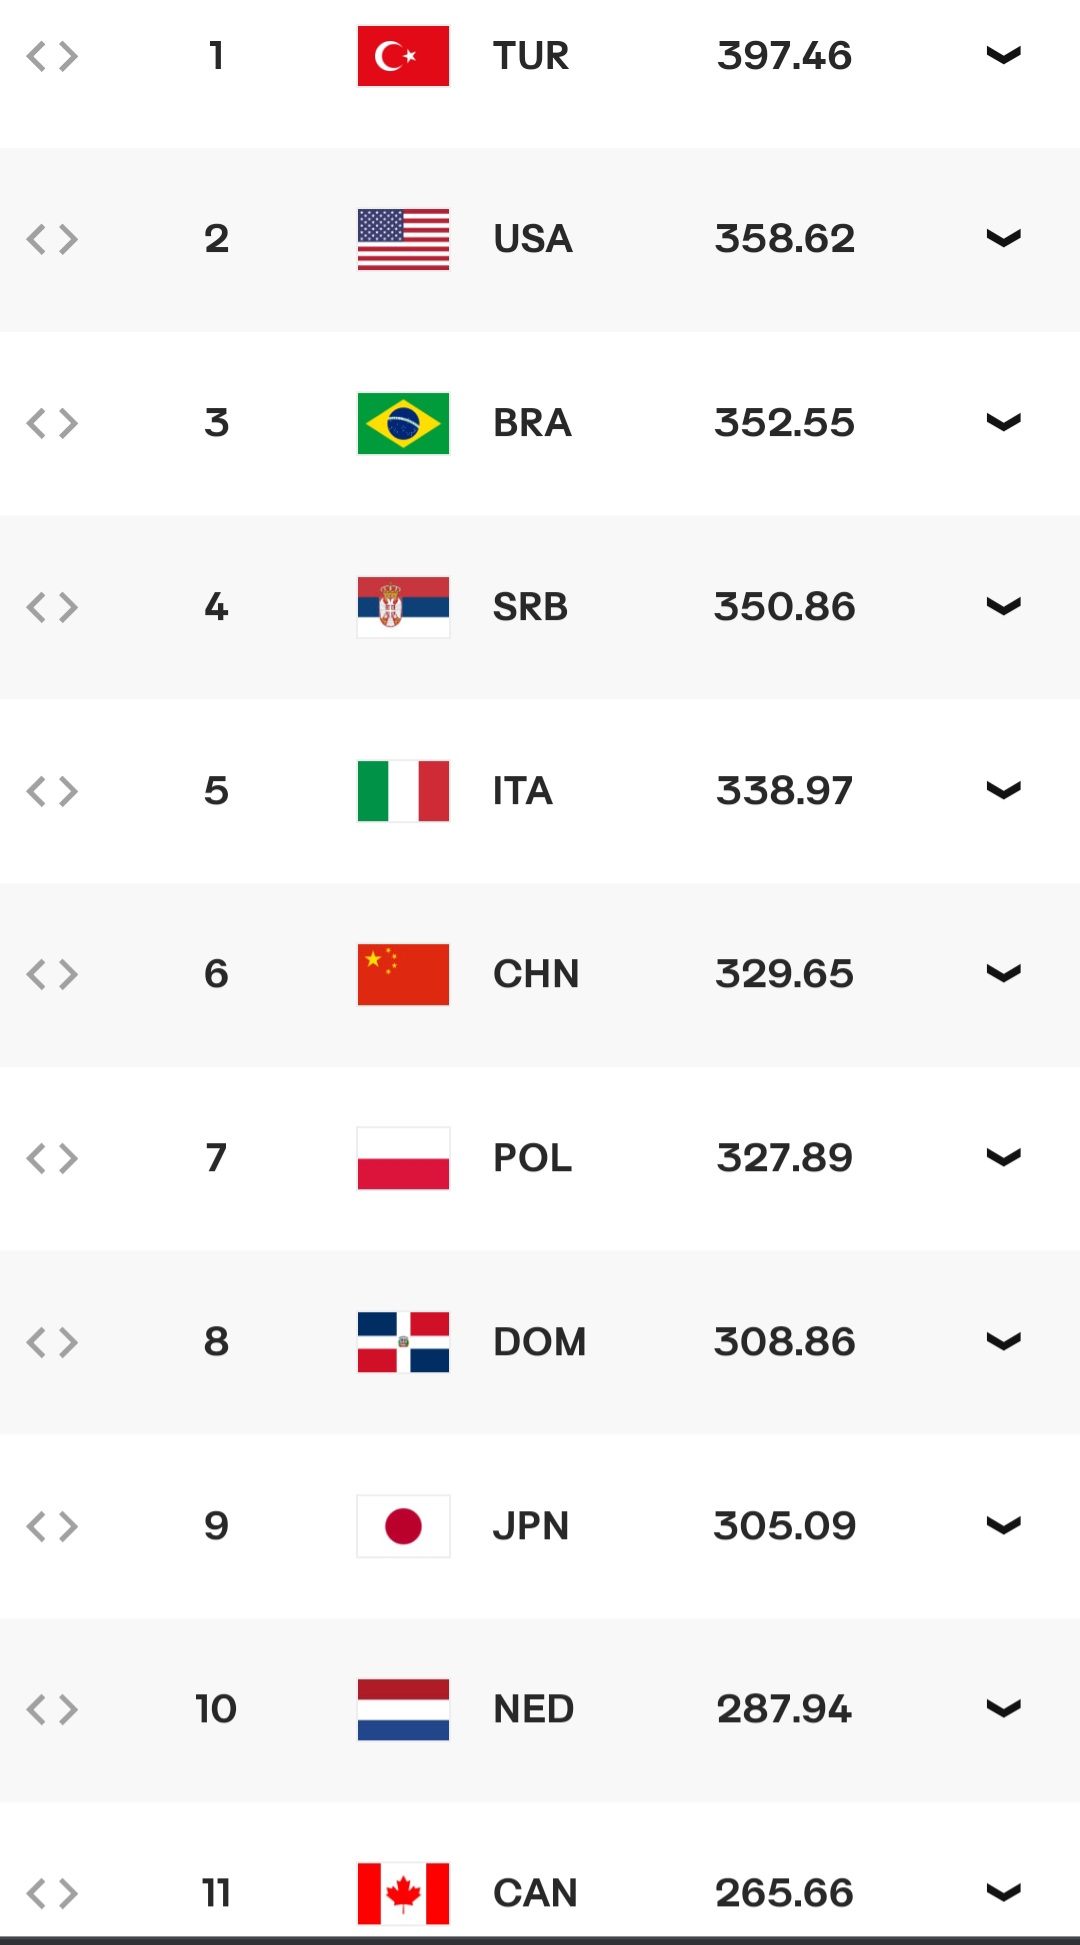Viewport: 1080px width, 1945px height.
Task: Select the DOM team name
Action: point(539,1342)
